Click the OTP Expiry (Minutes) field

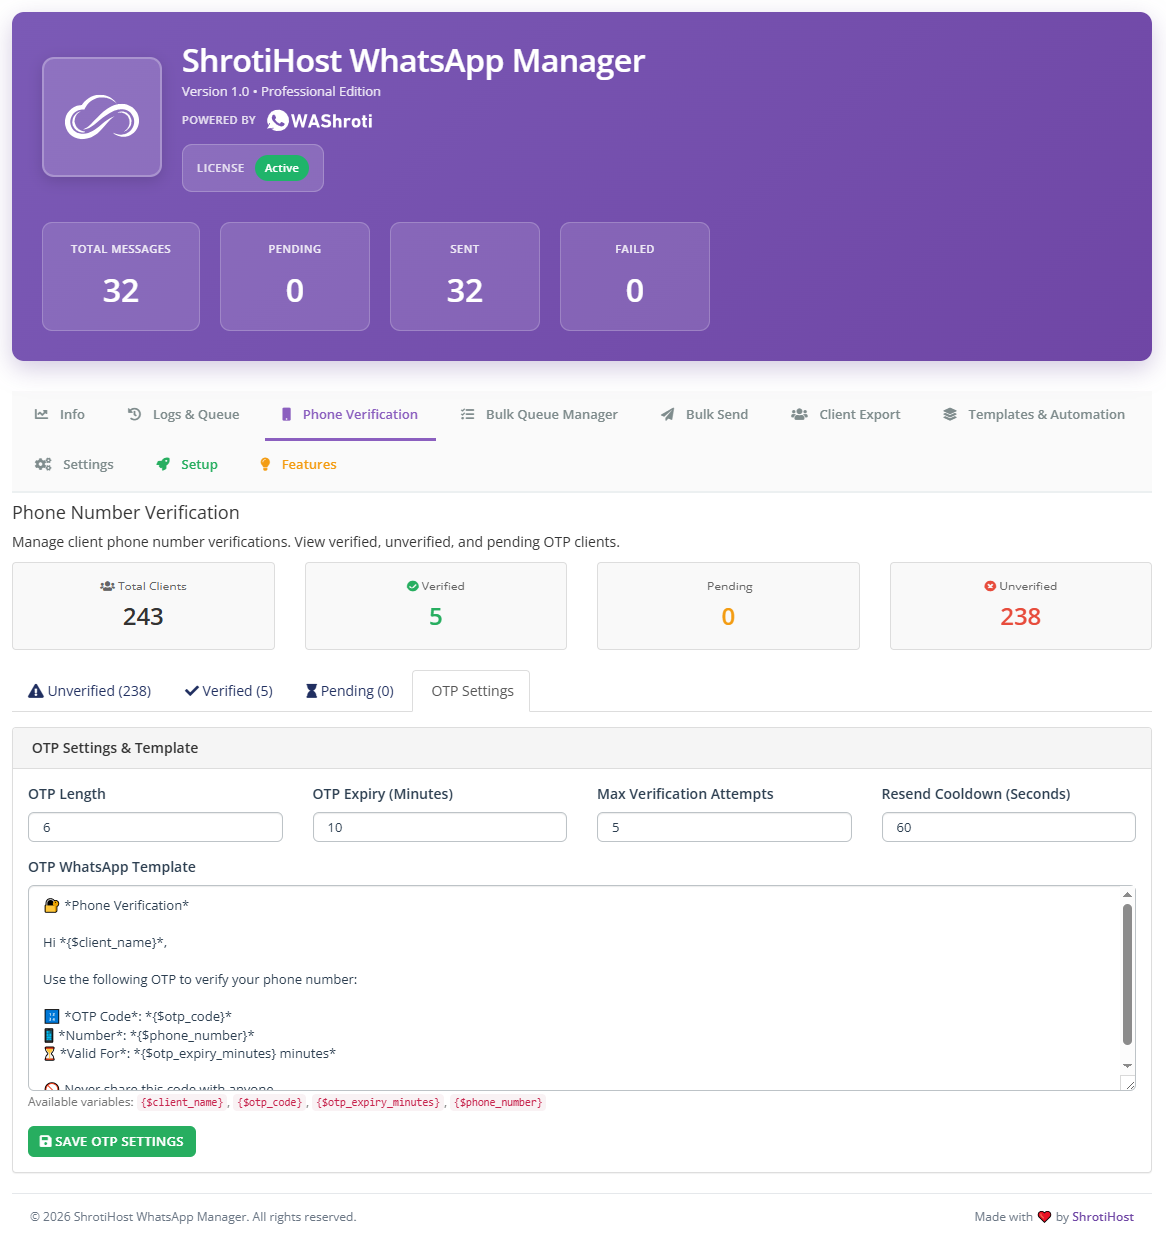439,827
